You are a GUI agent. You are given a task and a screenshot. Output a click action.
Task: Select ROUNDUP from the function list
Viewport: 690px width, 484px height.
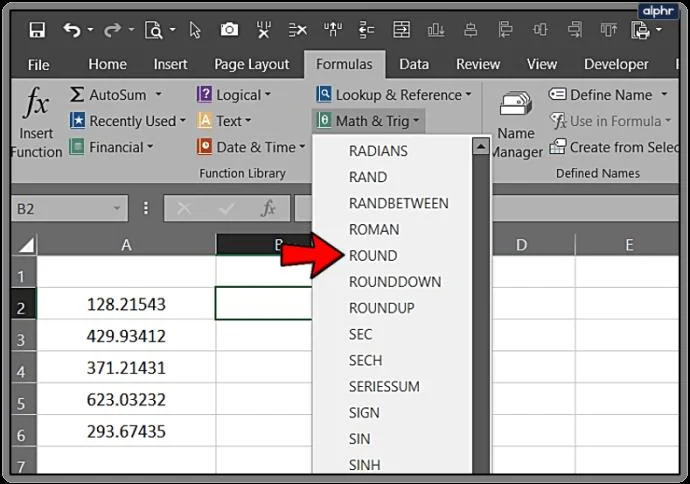coord(393,308)
